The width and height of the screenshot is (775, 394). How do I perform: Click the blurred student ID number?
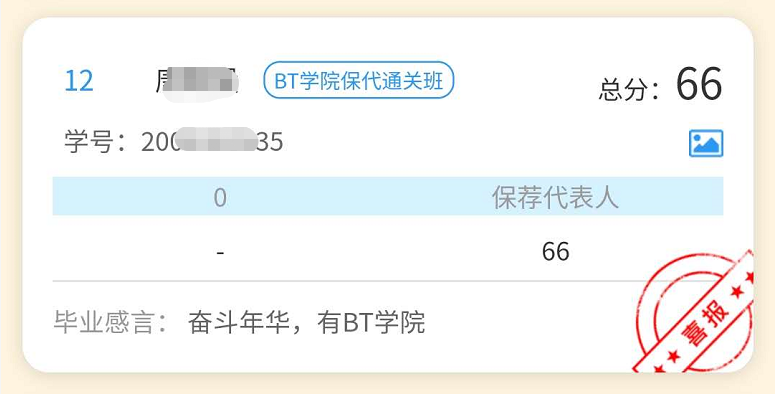(x=212, y=142)
